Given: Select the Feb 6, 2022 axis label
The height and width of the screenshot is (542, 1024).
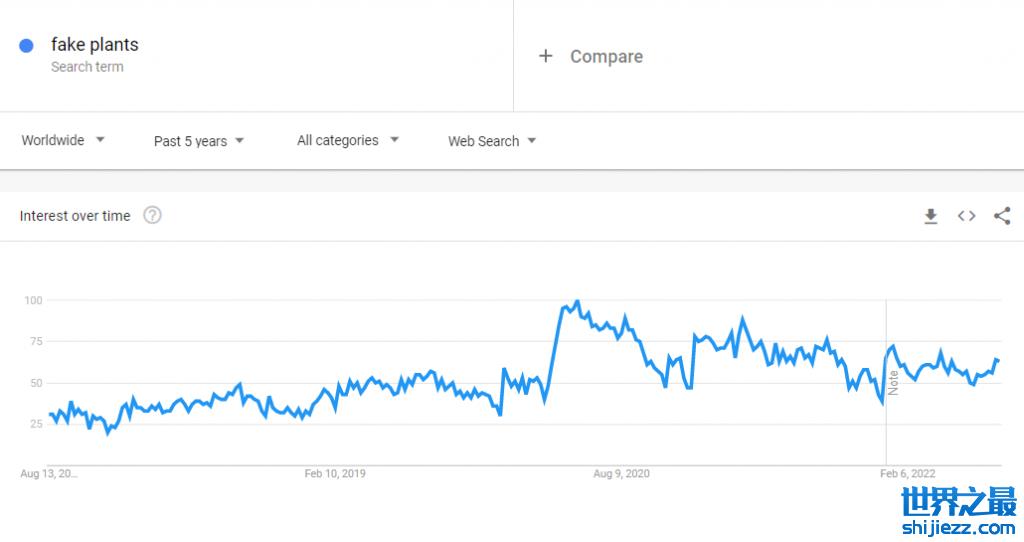Looking at the screenshot, I should (907, 473).
